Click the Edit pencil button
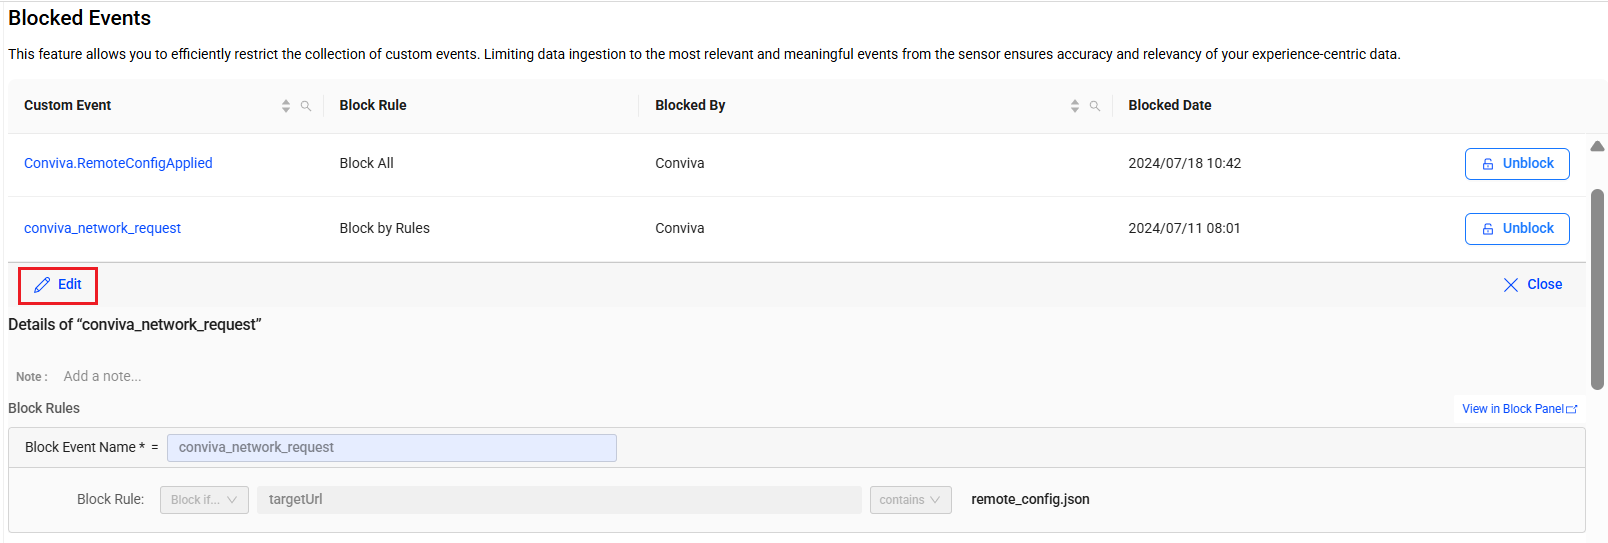 click(x=58, y=285)
